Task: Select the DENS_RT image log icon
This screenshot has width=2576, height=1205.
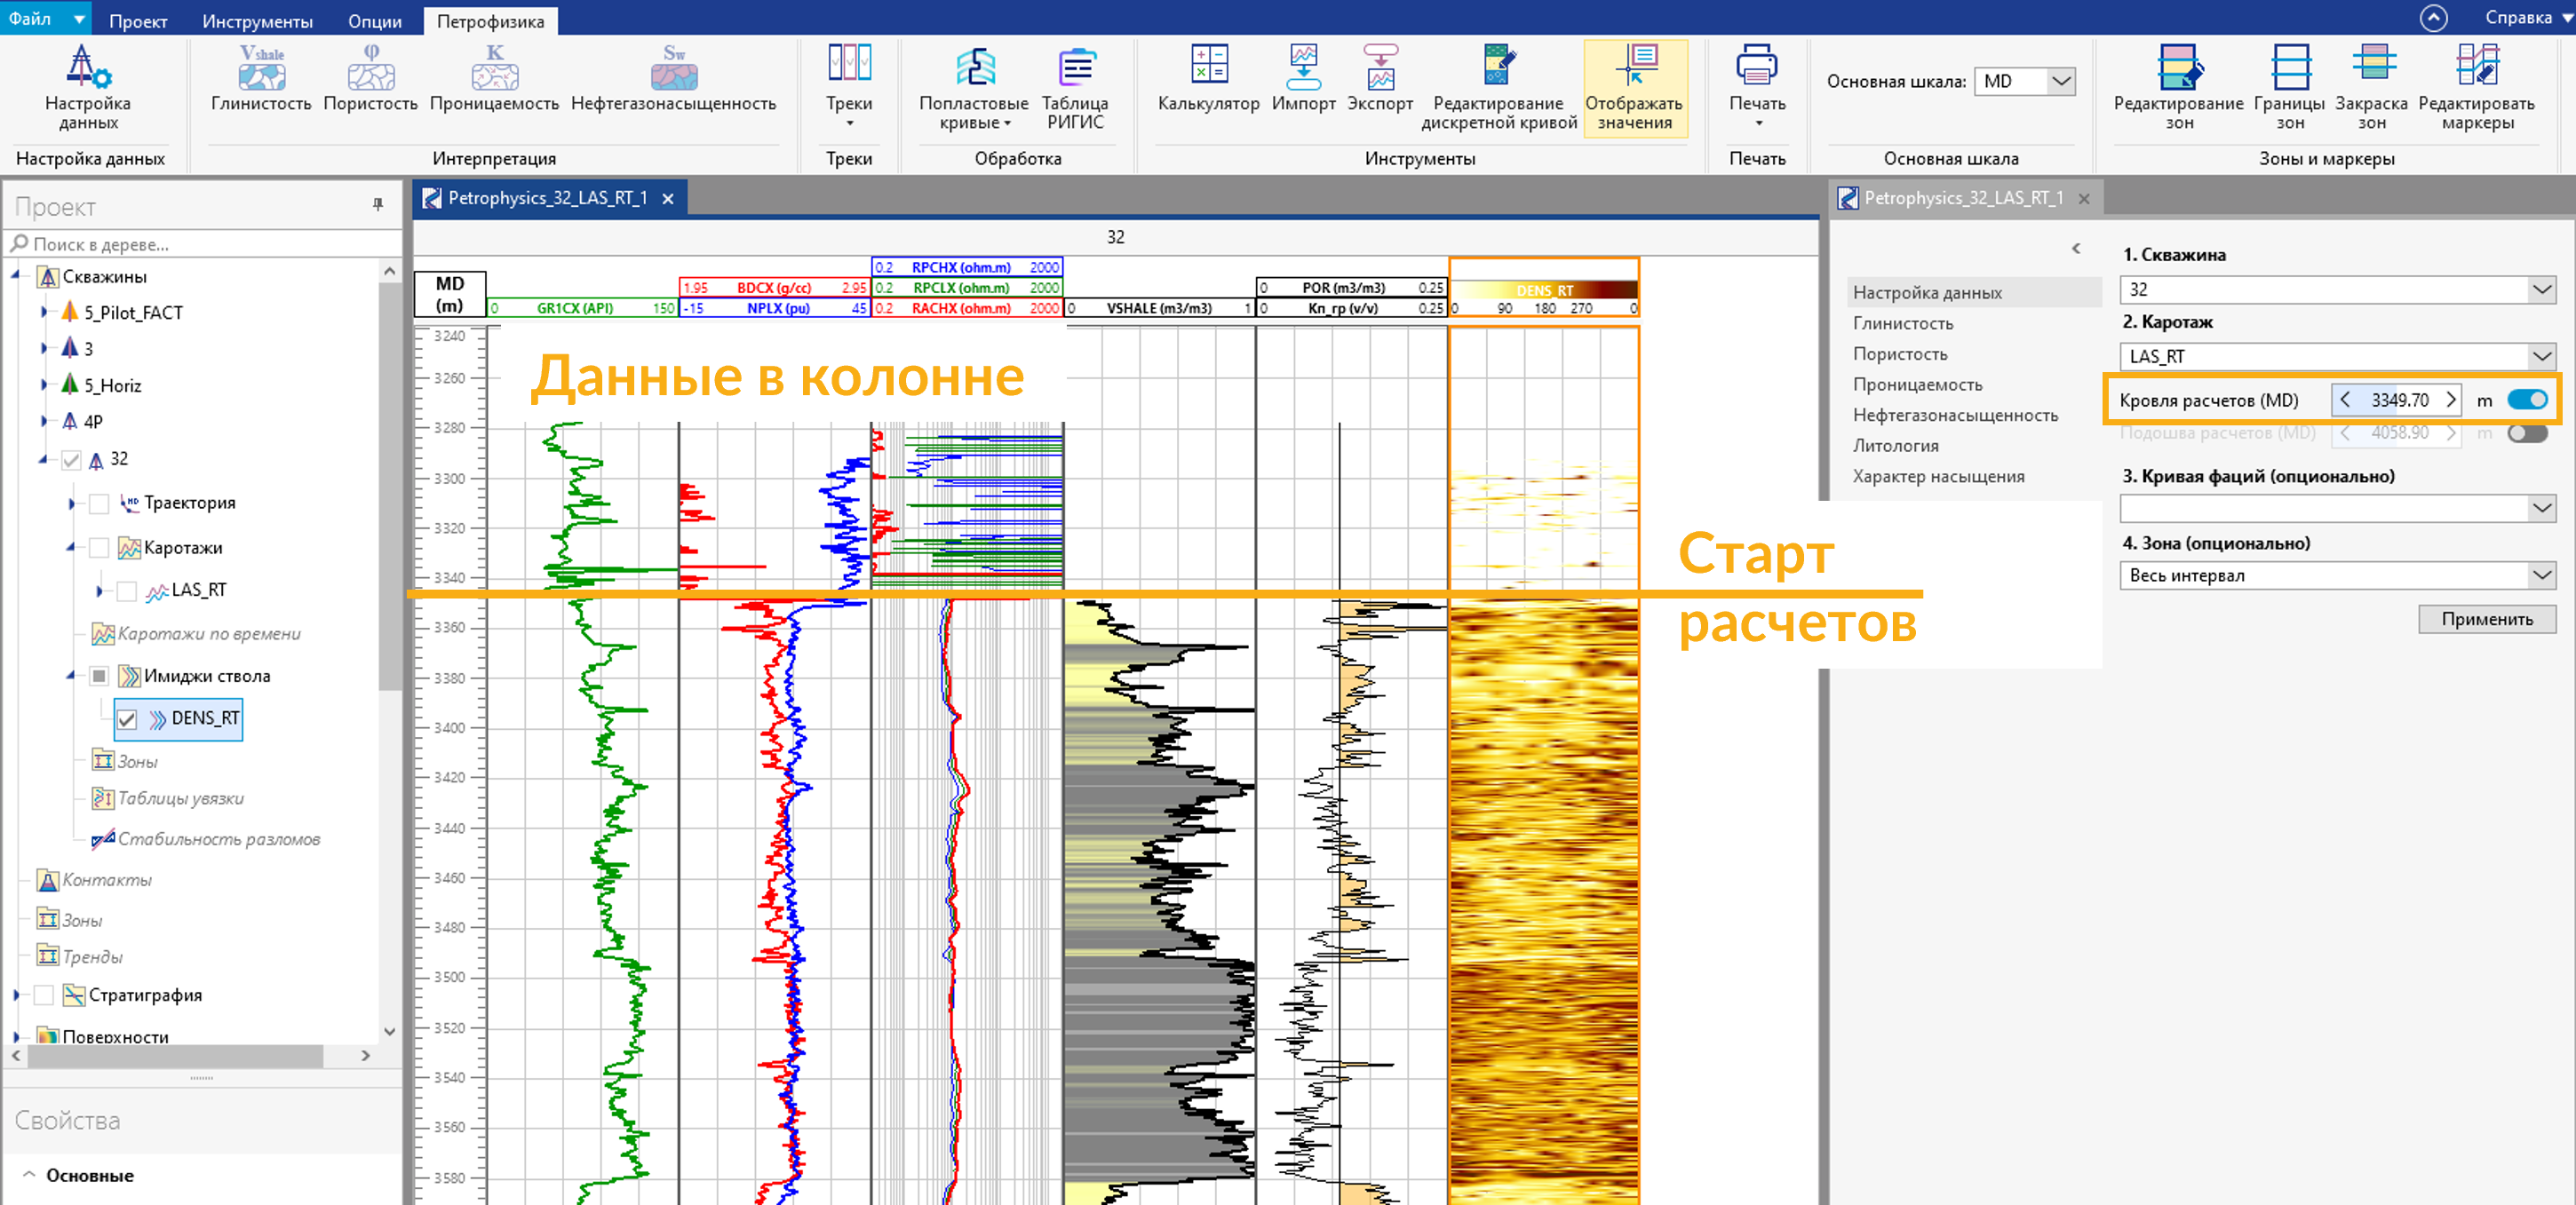Action: [x=158, y=719]
